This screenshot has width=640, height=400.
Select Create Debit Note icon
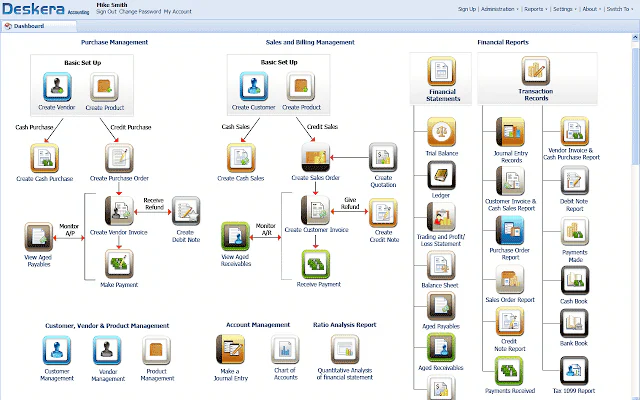pyautogui.click(x=186, y=211)
